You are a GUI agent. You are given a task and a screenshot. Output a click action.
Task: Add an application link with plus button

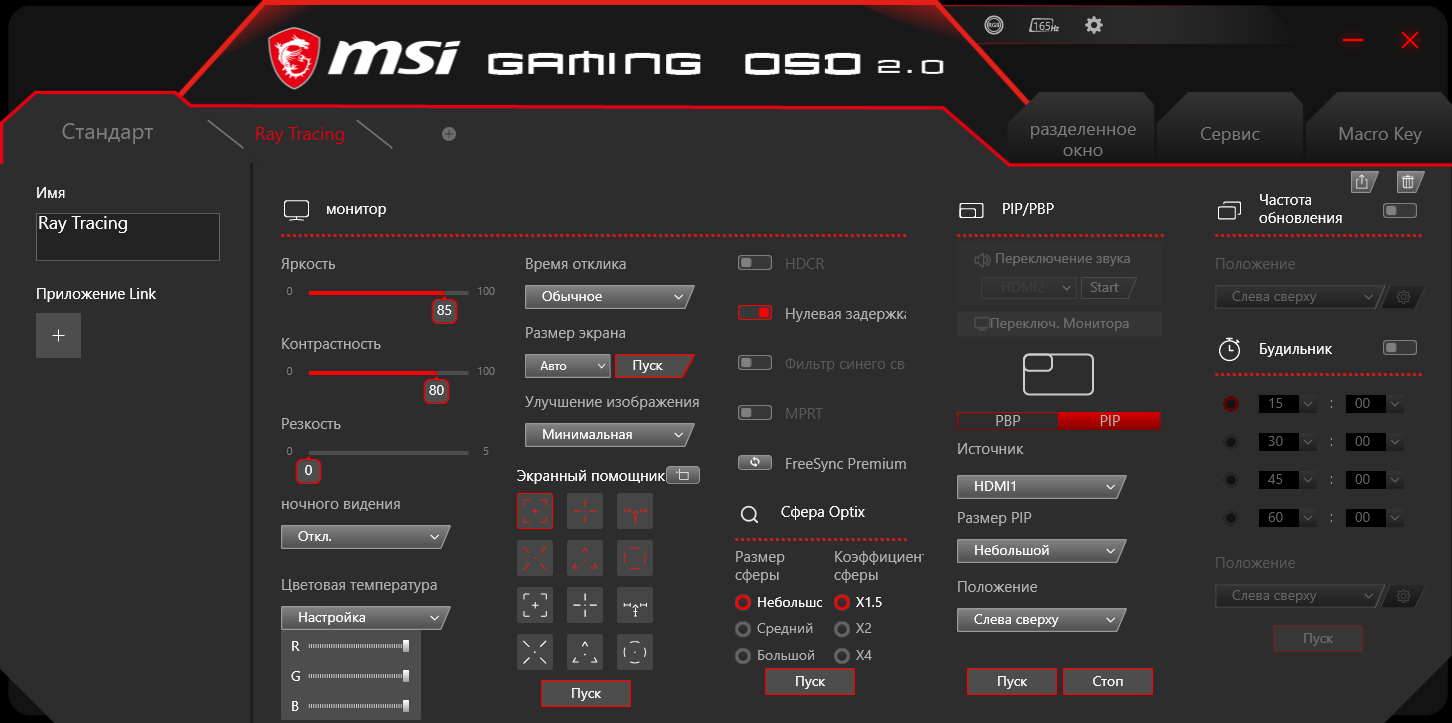click(x=58, y=335)
